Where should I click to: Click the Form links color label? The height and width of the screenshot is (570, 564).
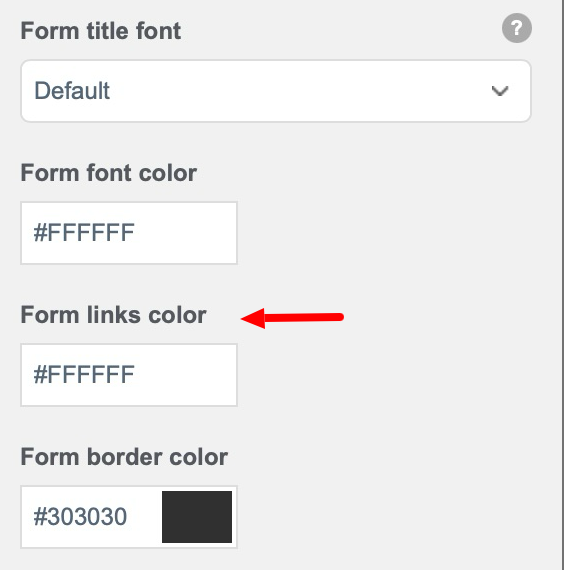[x=113, y=314]
